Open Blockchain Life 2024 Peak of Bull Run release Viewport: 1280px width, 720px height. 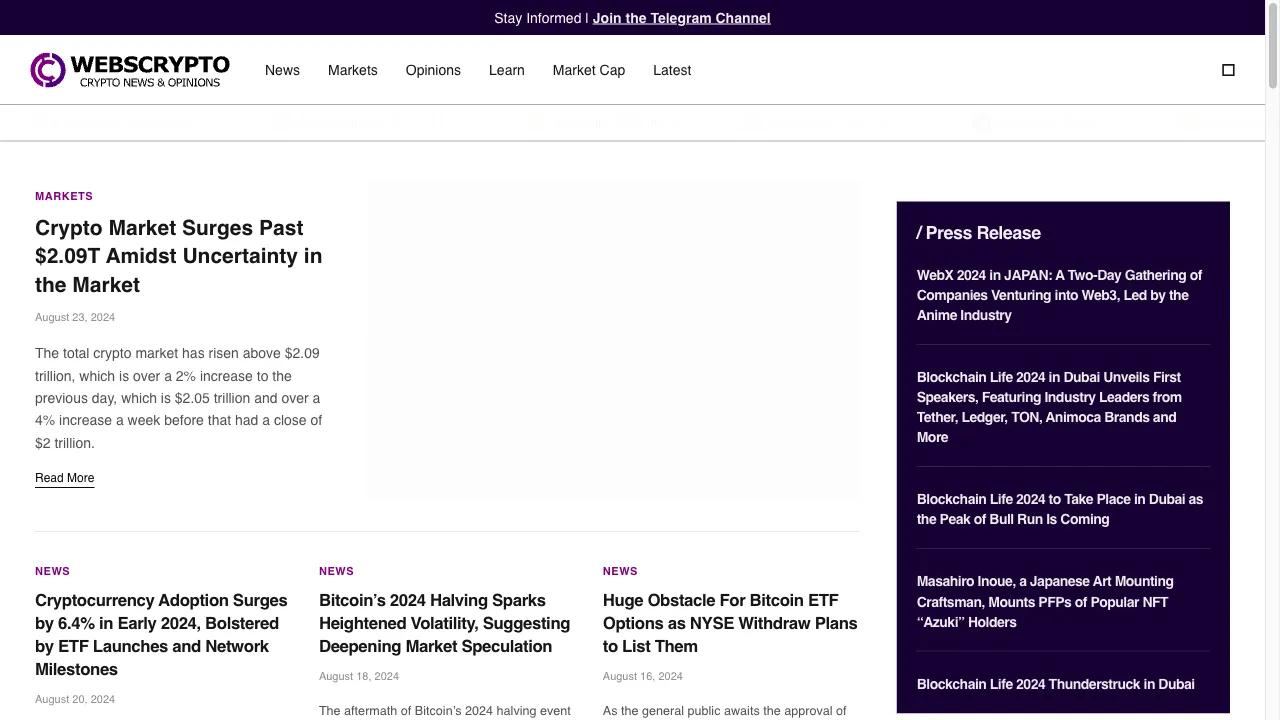pos(1060,509)
